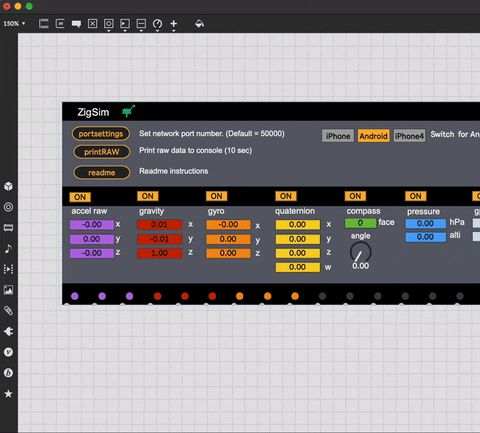
Task: Open the cube Objects browser in sidebar
Action: click(8, 186)
